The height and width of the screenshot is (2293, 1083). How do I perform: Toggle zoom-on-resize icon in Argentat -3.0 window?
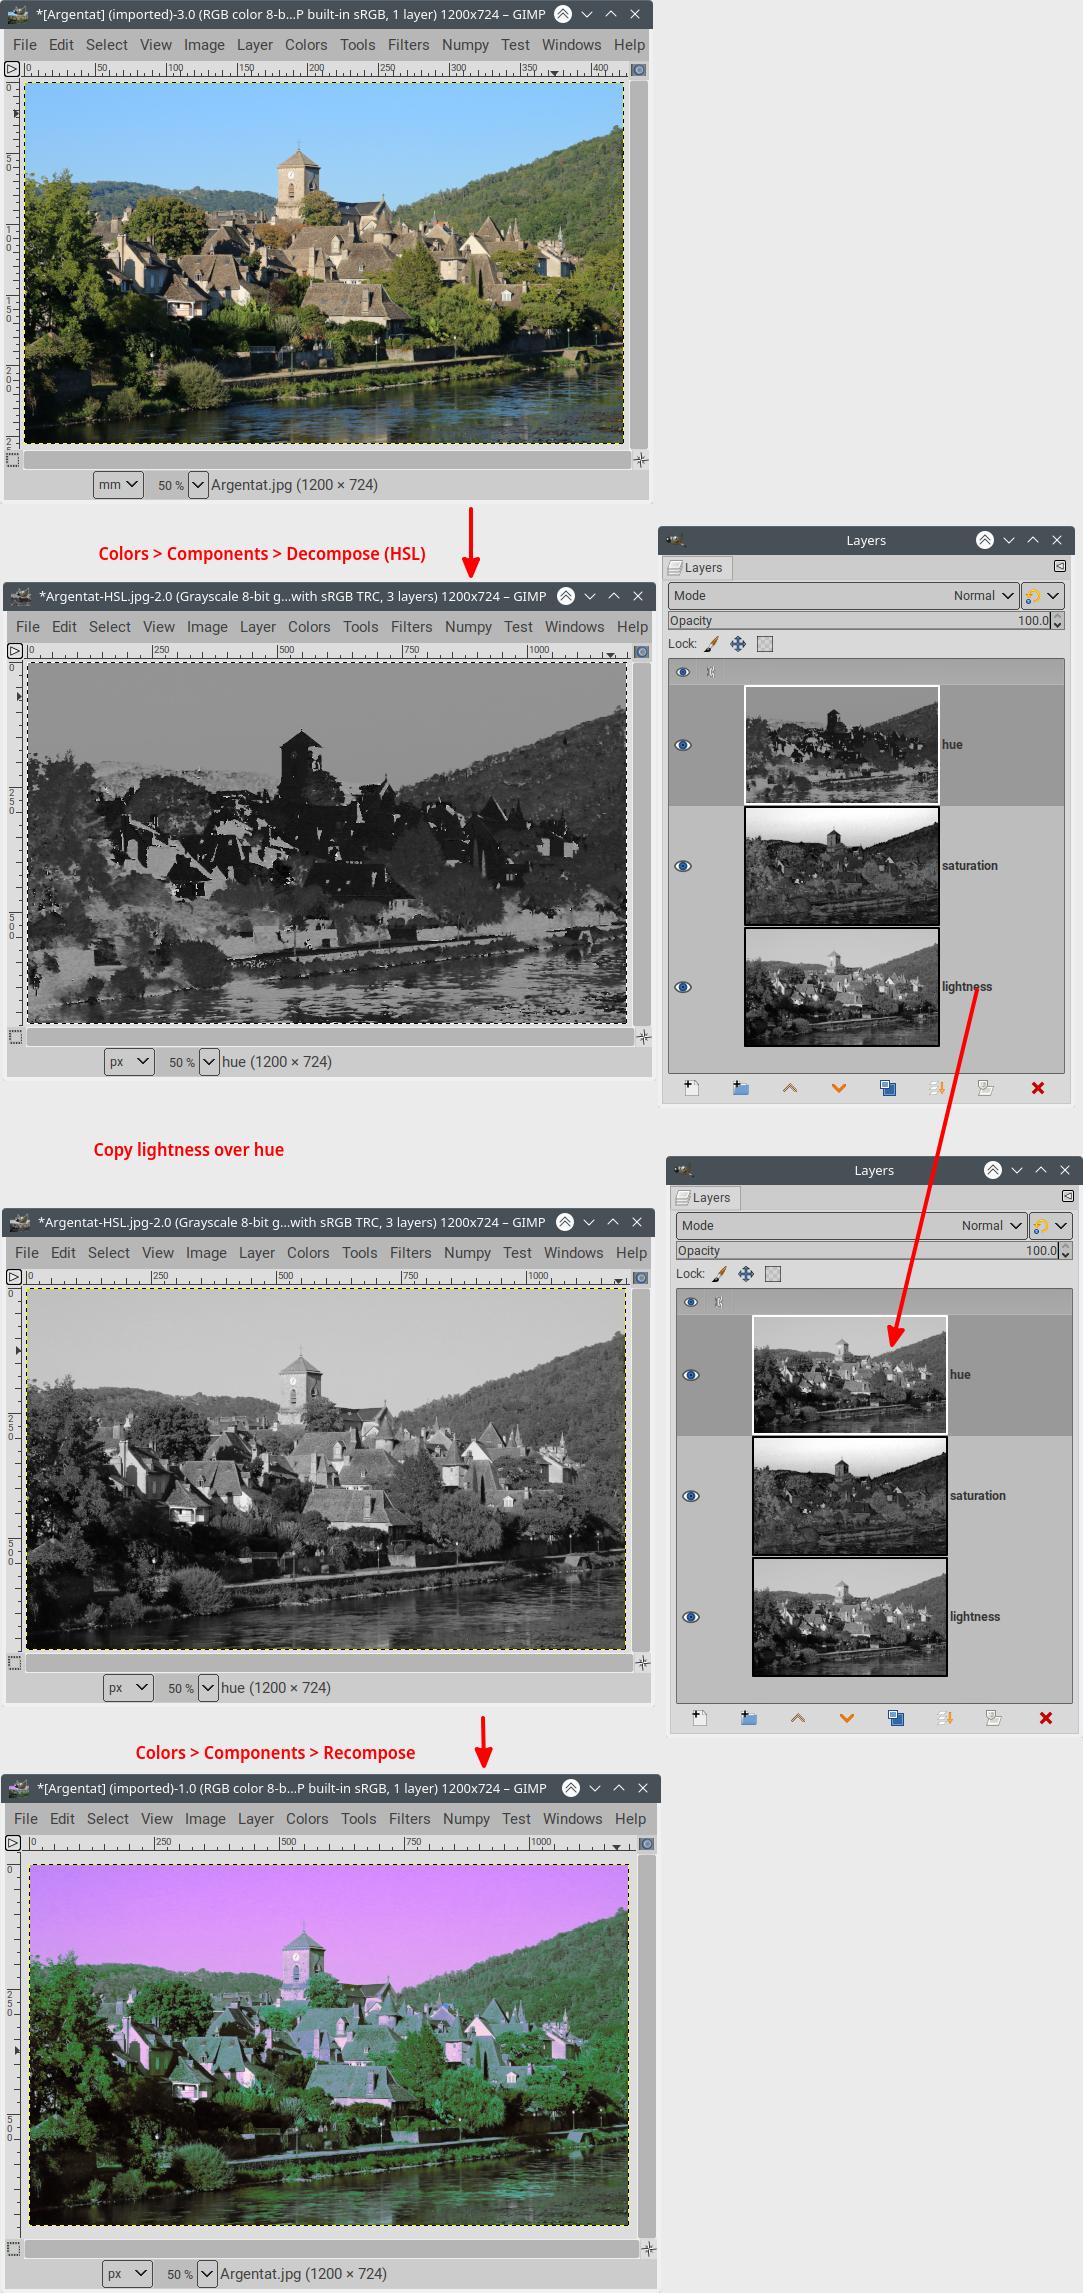click(x=639, y=70)
